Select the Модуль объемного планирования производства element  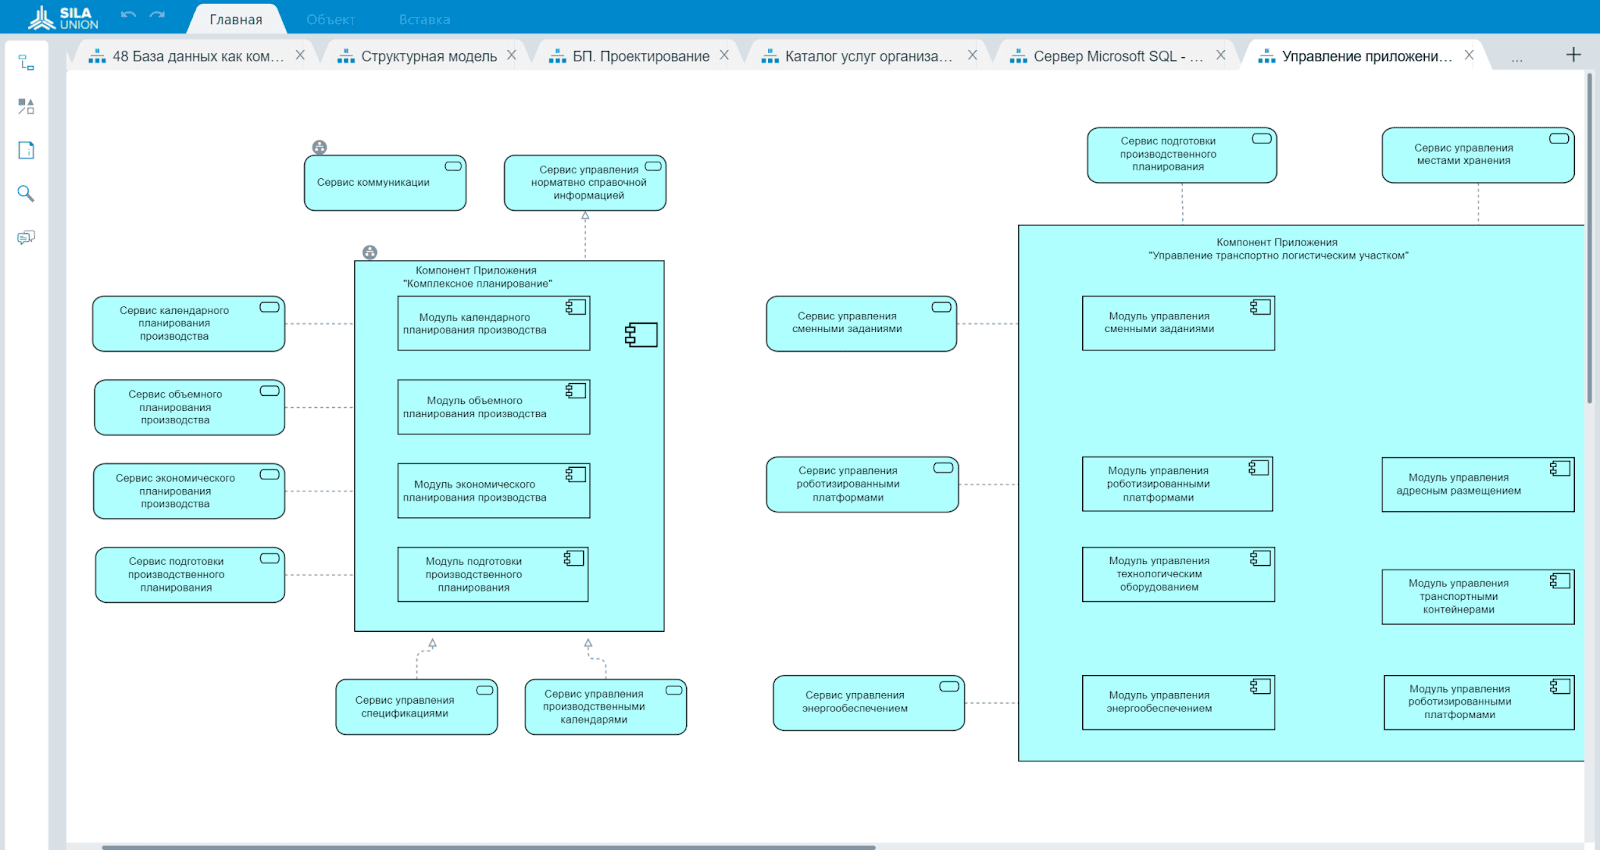pyautogui.click(x=494, y=407)
